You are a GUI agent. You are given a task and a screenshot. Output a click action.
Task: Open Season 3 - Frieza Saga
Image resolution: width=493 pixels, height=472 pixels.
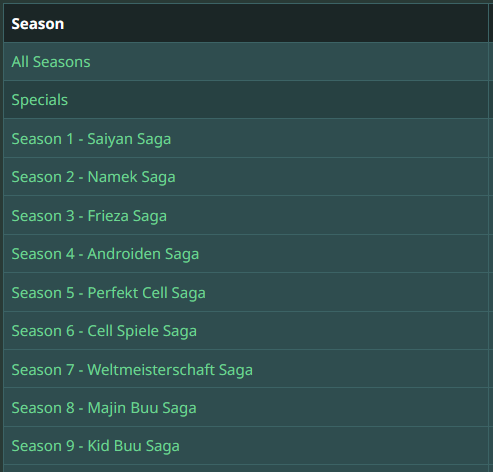point(89,216)
